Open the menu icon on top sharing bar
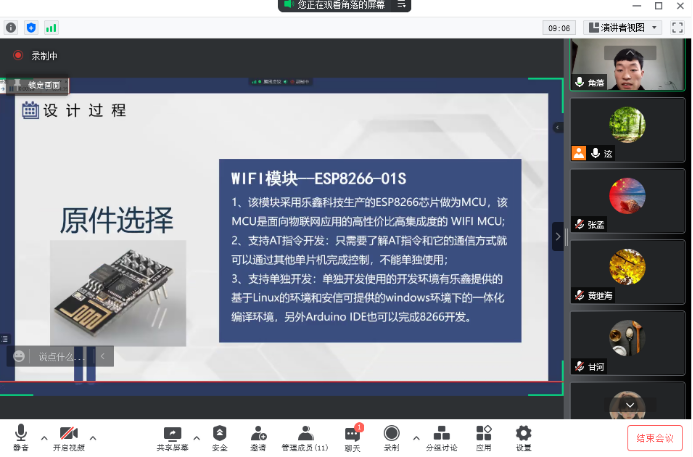Screen dimensions: 693x457 coord(401,4)
